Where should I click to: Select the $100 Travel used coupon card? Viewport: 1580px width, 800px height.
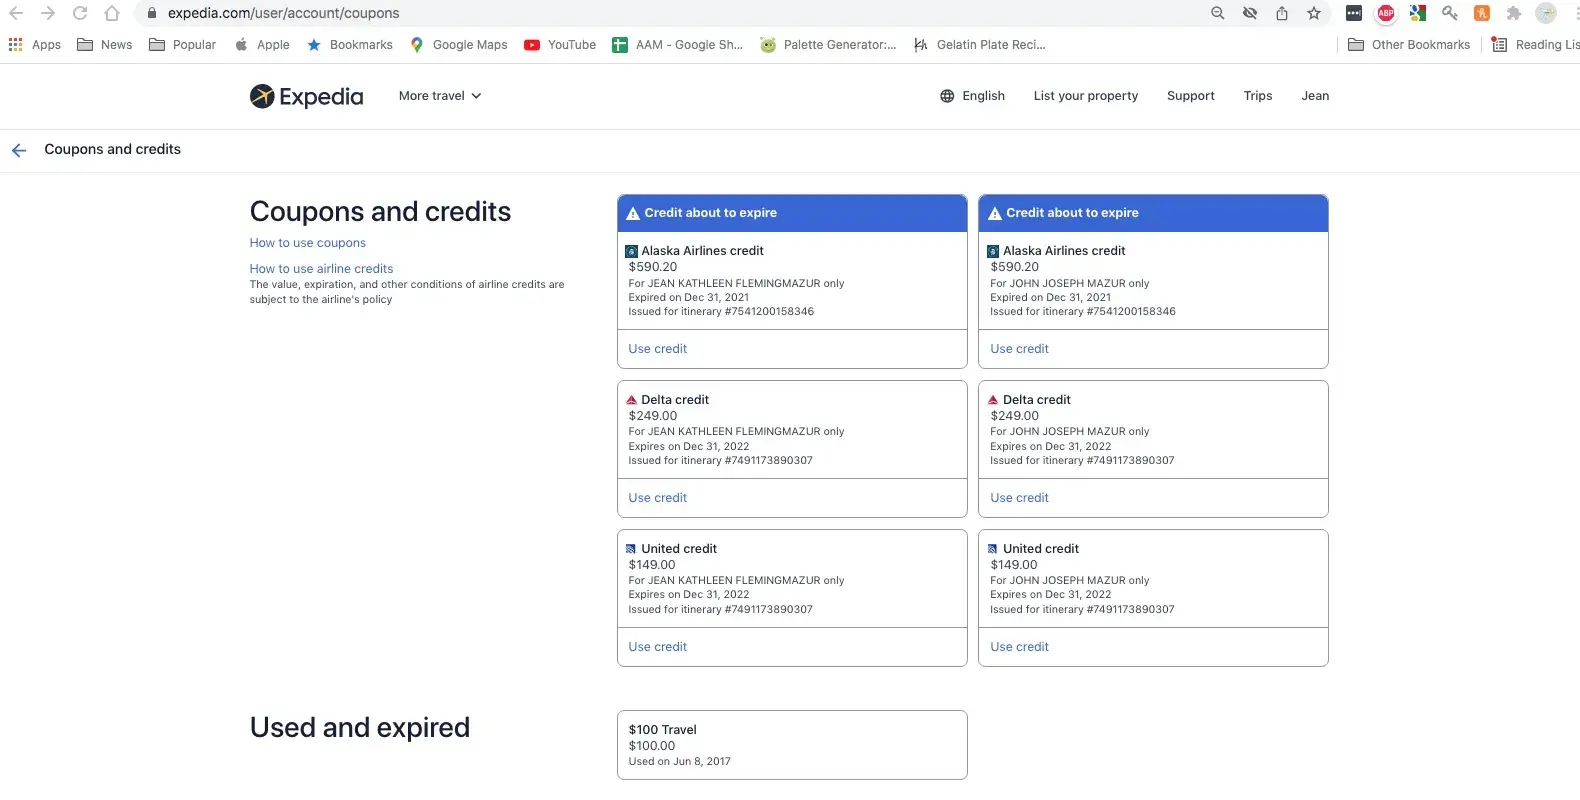coord(792,745)
